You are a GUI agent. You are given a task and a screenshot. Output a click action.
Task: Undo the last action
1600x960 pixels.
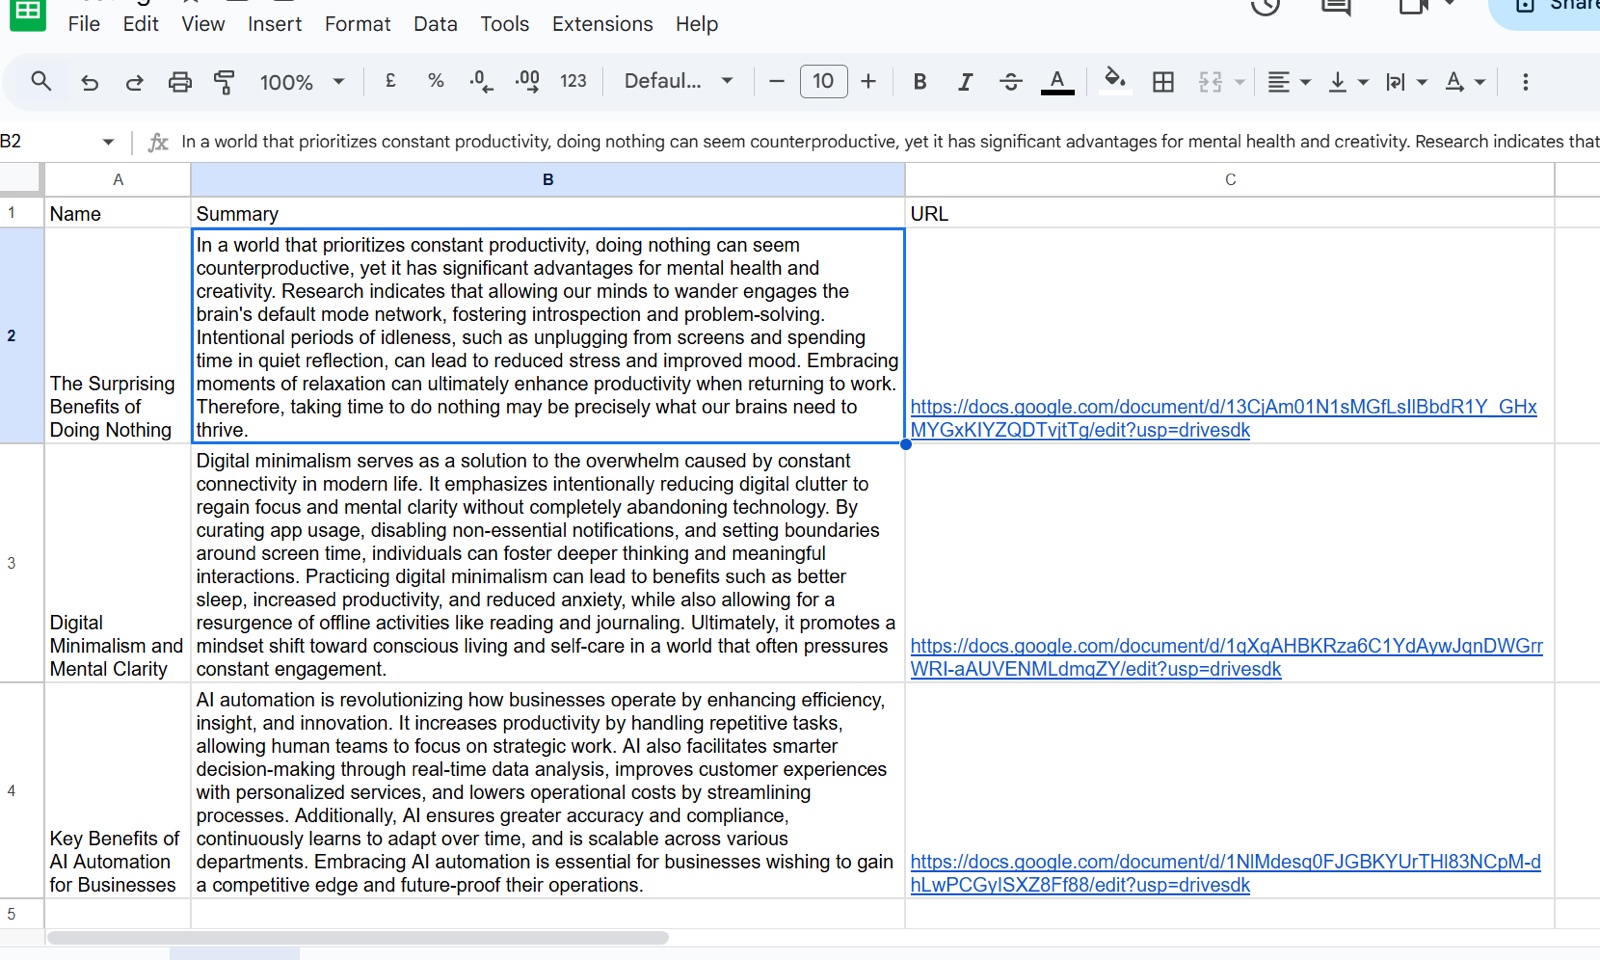click(x=89, y=82)
